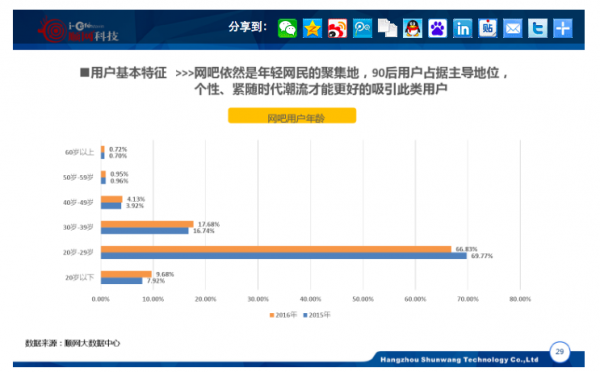This screenshot has width=600, height=372.
Task: Select the 20岁-29岁 blue 69.77% bar
Action: pyautogui.click(x=284, y=256)
